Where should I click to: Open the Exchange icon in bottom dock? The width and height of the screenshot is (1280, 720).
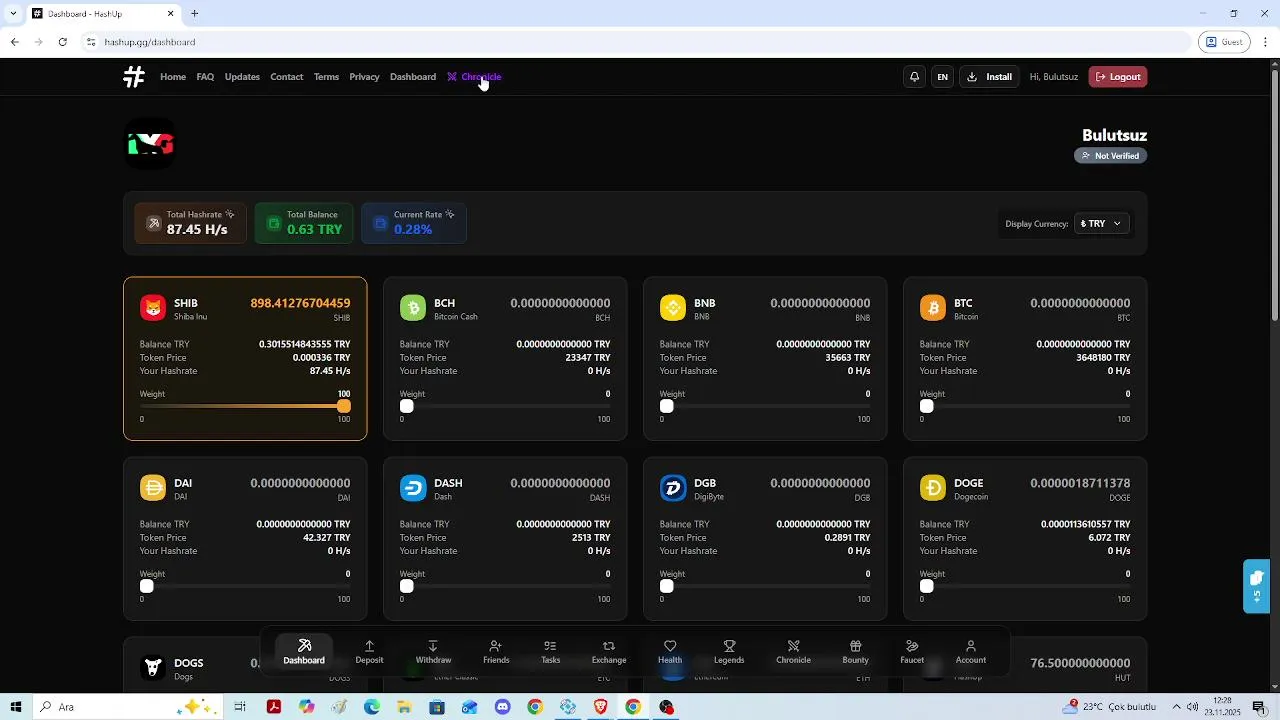[609, 652]
